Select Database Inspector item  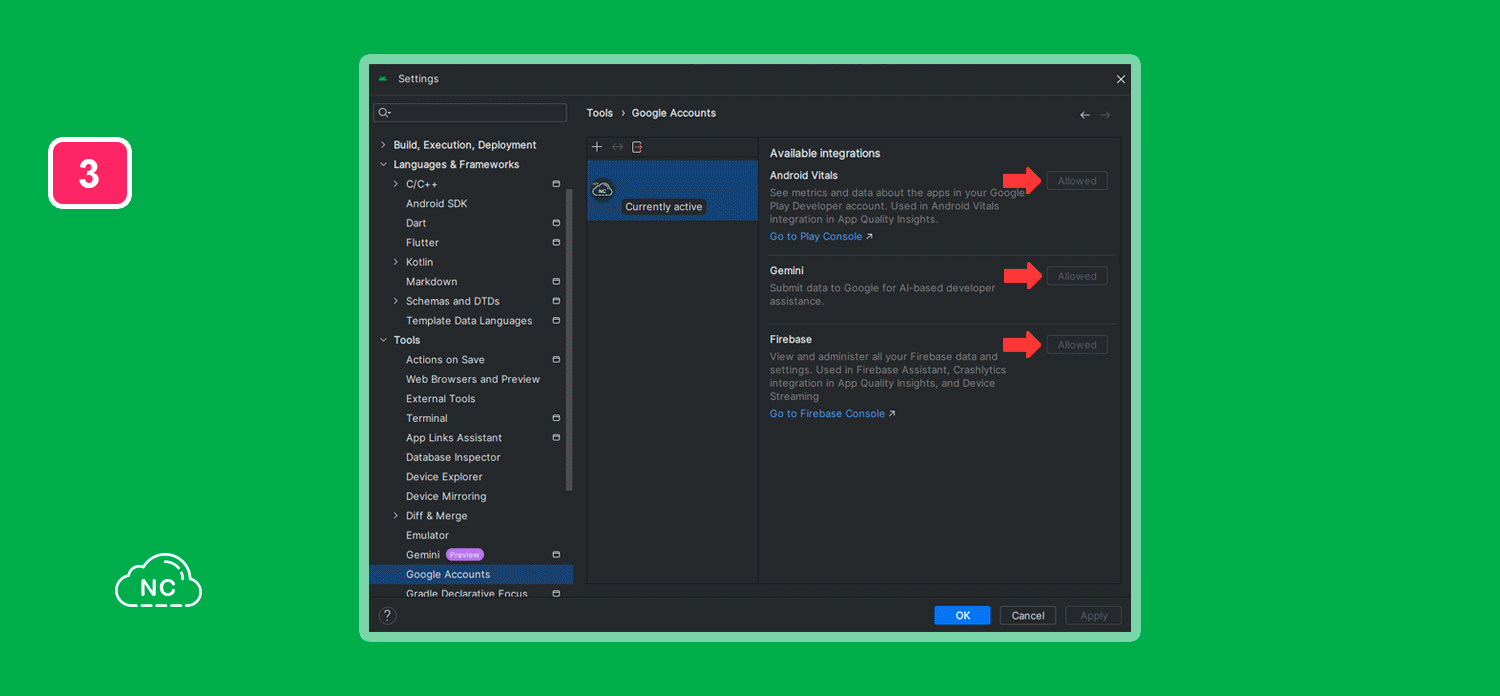point(453,457)
